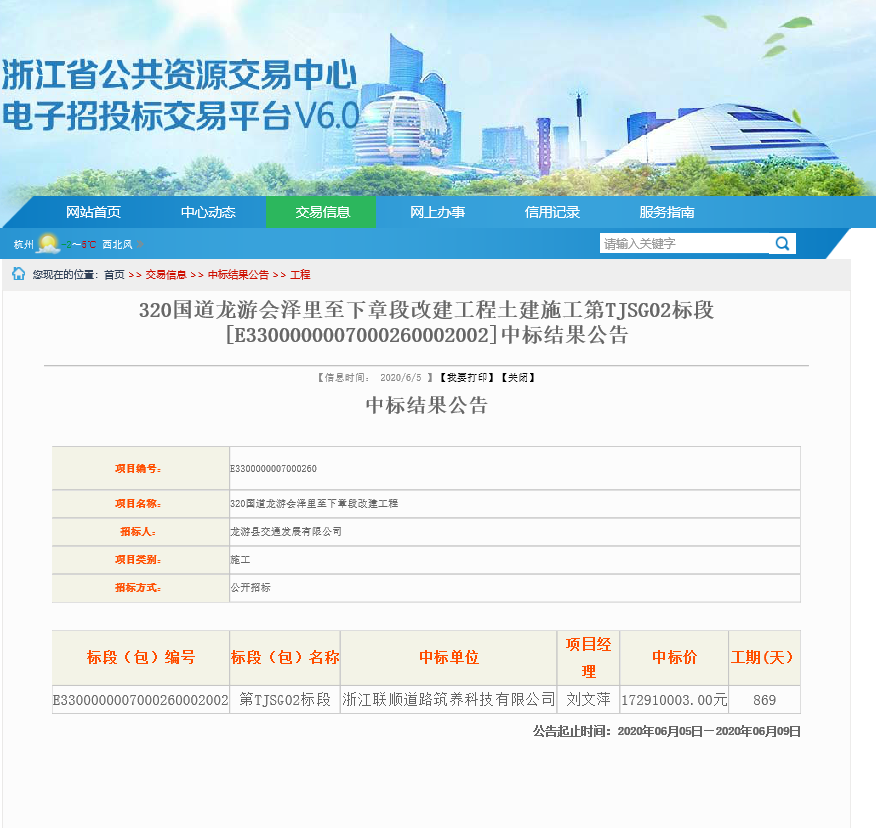Image resolution: width=876 pixels, height=828 pixels.
Task: Open the 服务指南 menu
Action: tap(667, 212)
